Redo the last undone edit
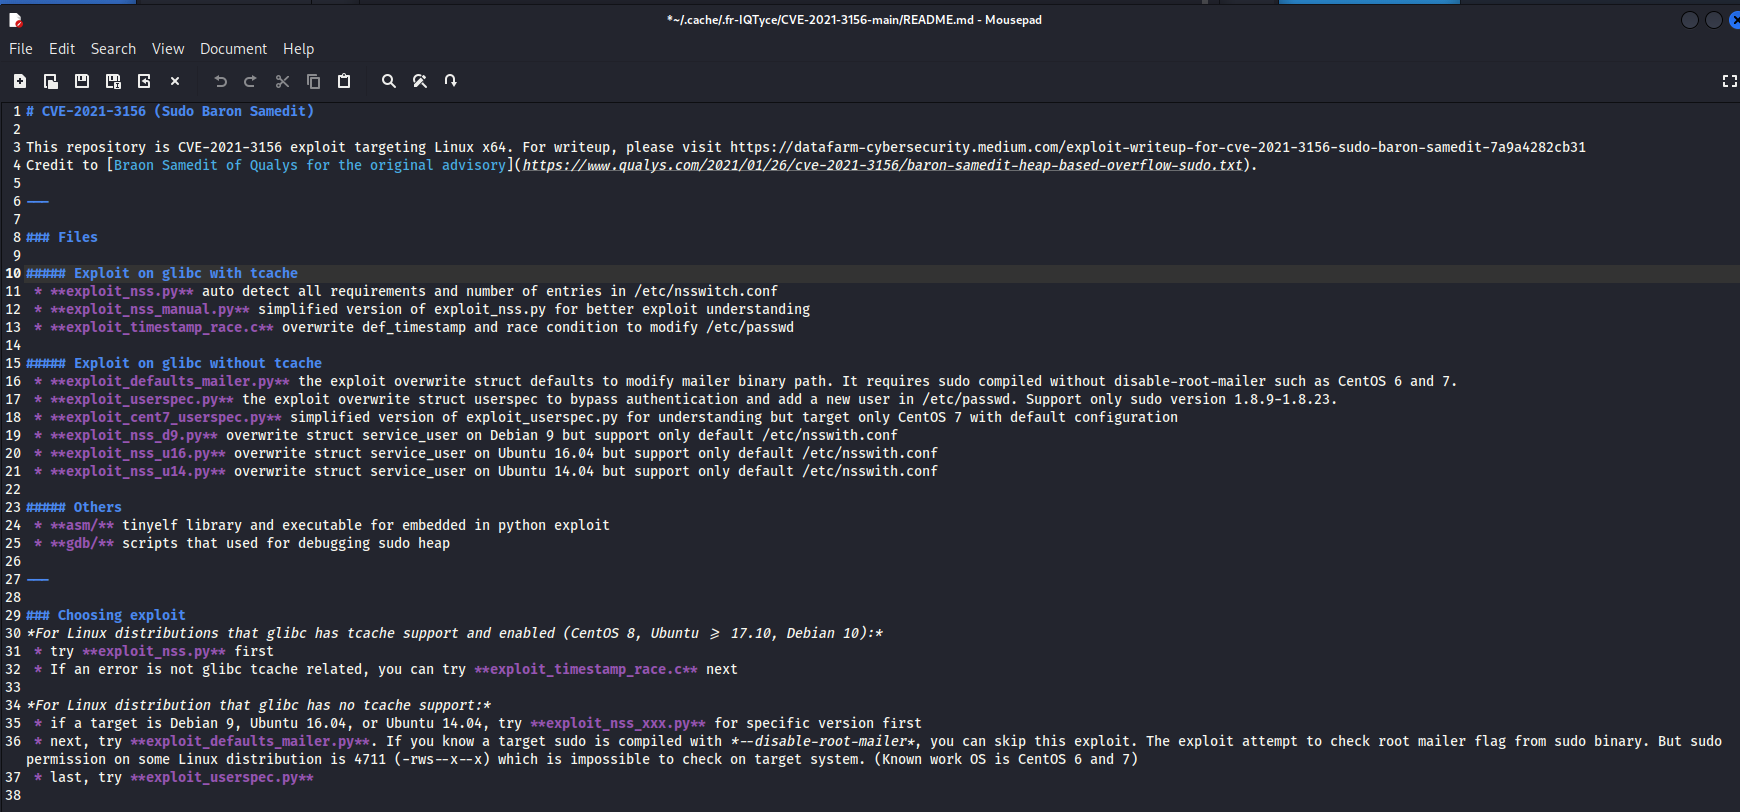Image resolution: width=1740 pixels, height=812 pixels. (x=251, y=81)
